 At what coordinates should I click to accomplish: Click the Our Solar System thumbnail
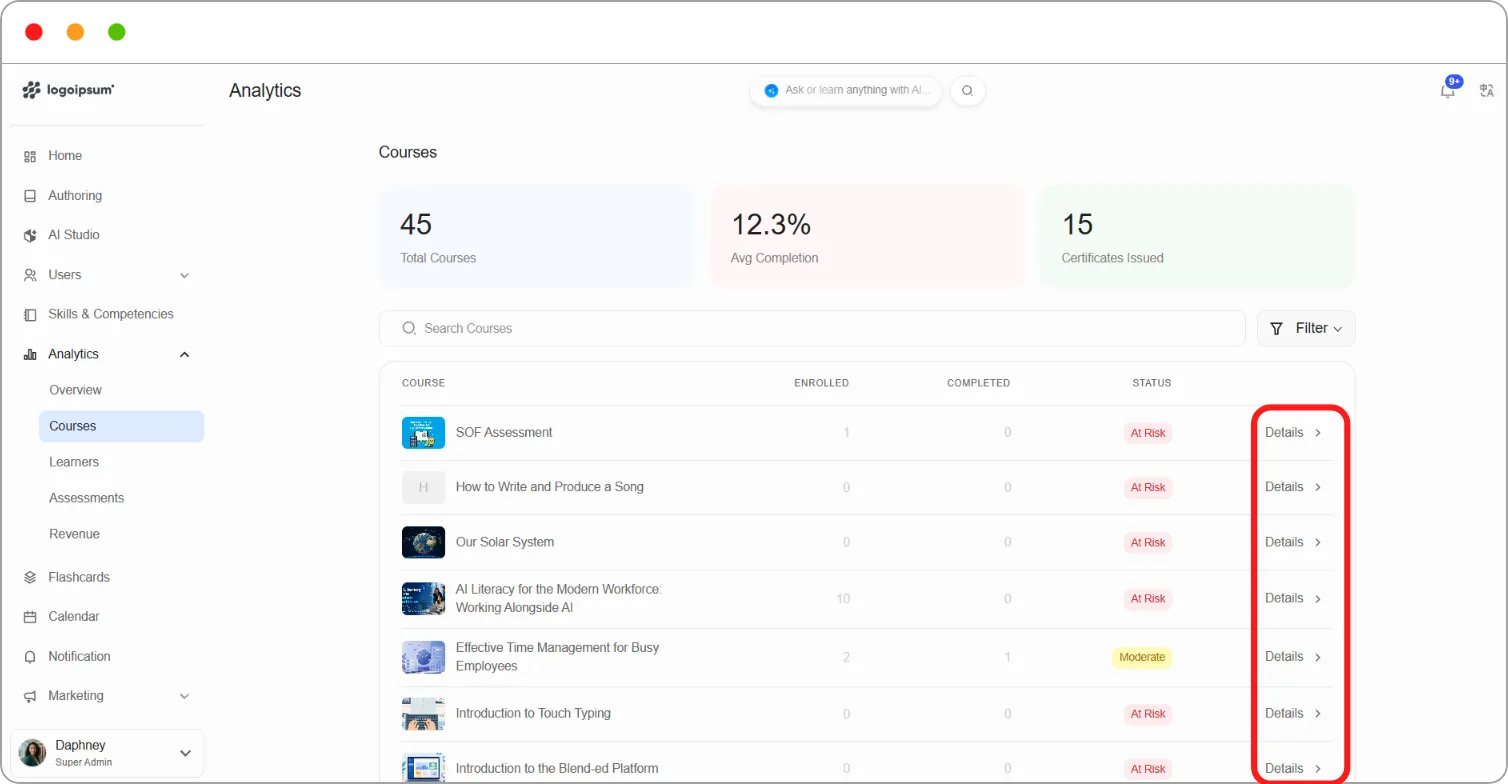click(x=423, y=542)
